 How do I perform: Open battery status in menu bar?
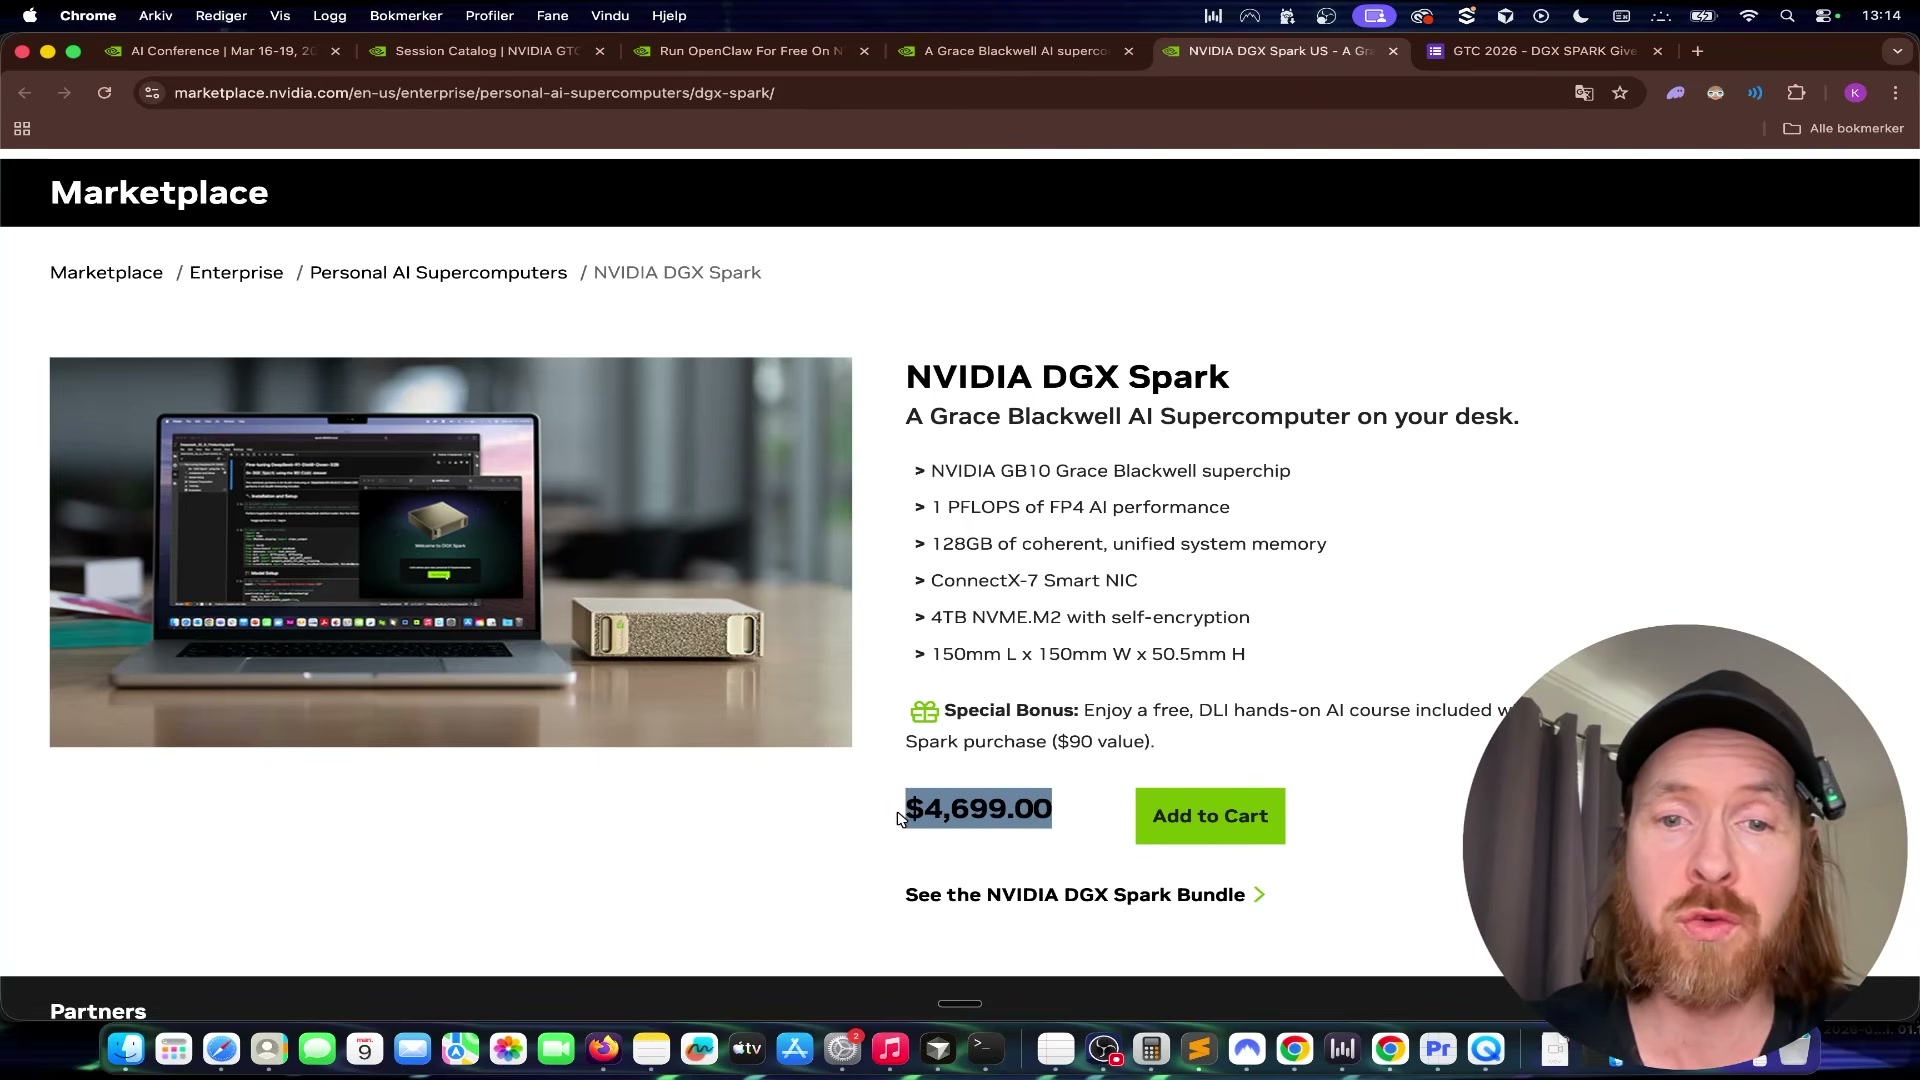1703,16
